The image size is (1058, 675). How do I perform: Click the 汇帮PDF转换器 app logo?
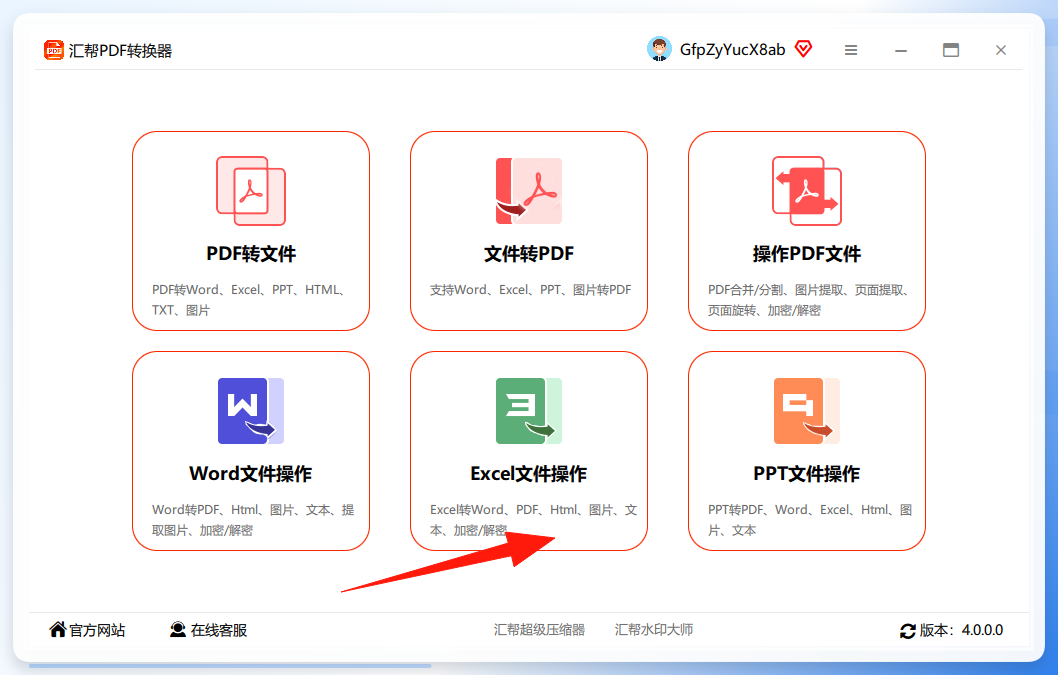click(x=54, y=50)
